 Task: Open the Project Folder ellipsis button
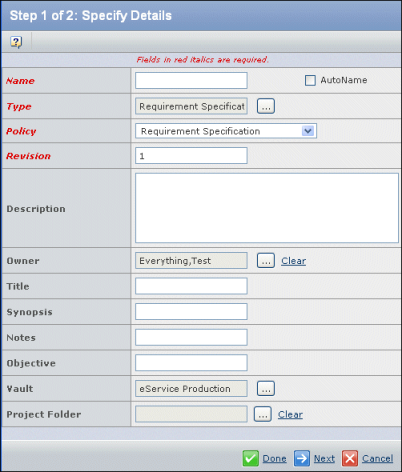[263, 414]
